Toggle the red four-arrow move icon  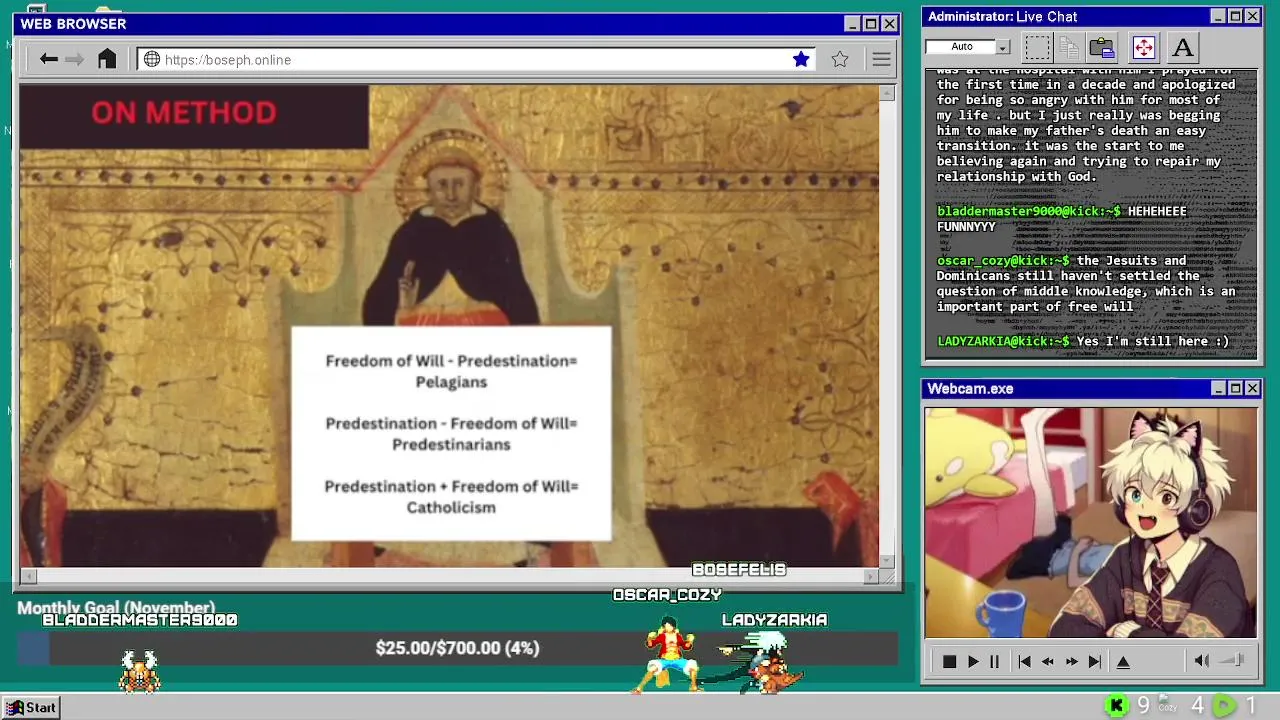pos(1144,47)
